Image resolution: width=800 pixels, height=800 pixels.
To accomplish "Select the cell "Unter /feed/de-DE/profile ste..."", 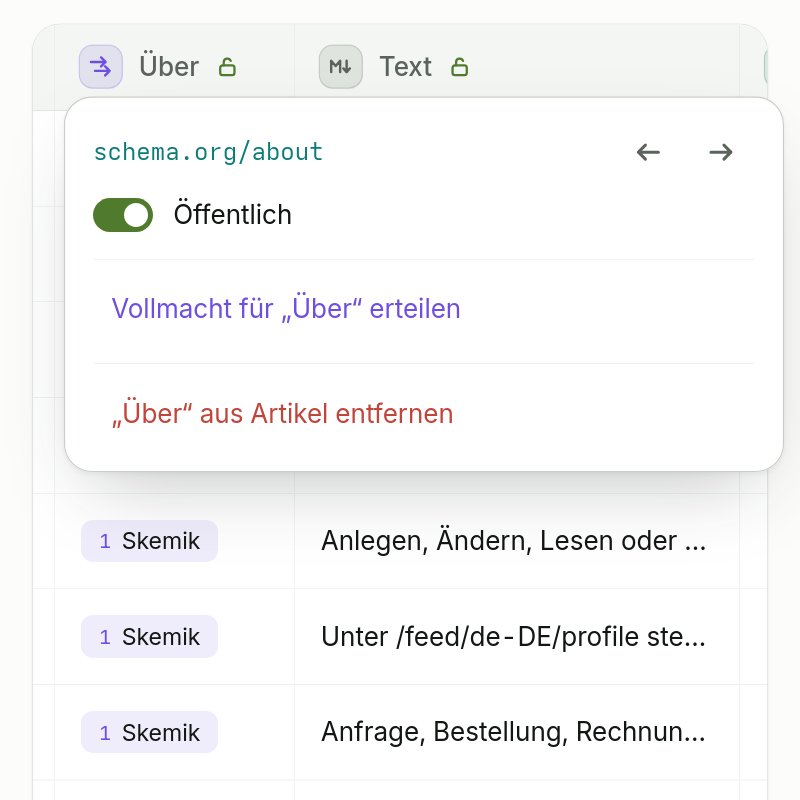I will pos(516,637).
